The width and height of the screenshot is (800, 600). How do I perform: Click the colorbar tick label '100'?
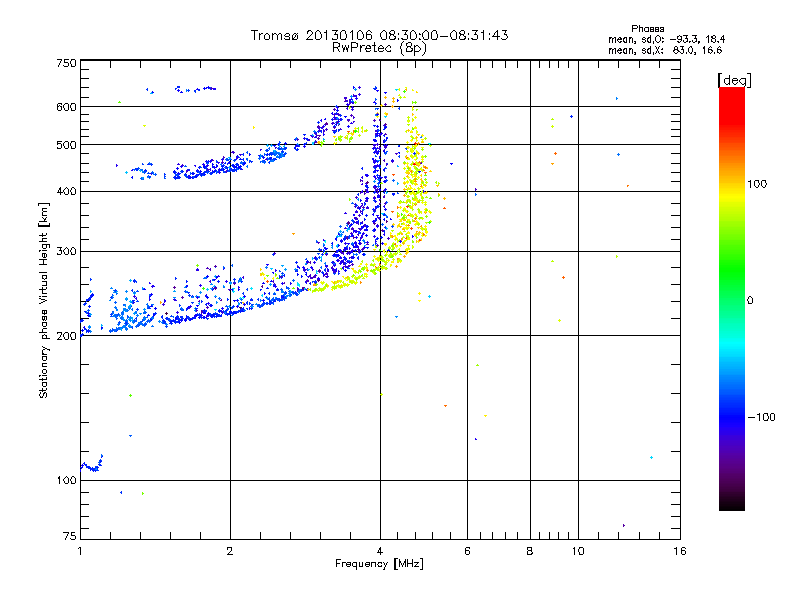tap(757, 184)
